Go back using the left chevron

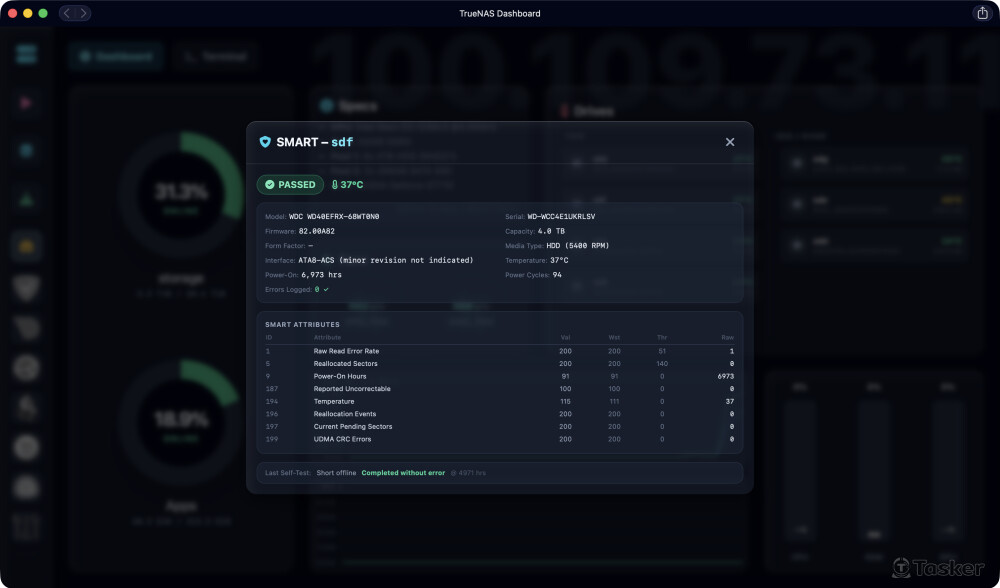[68, 13]
